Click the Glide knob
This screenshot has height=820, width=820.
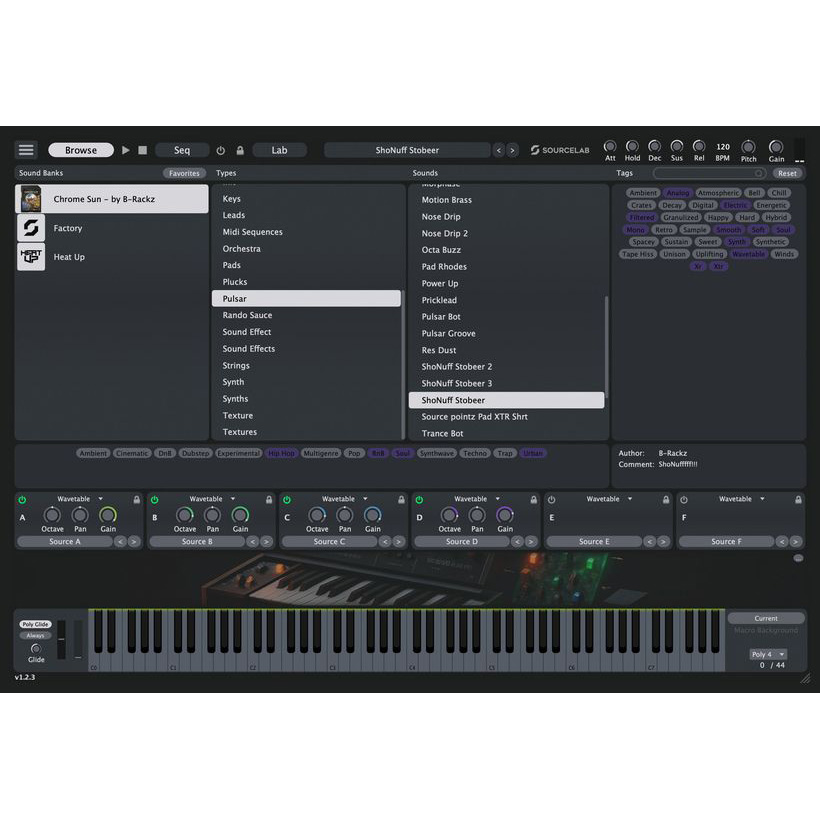tap(36, 648)
